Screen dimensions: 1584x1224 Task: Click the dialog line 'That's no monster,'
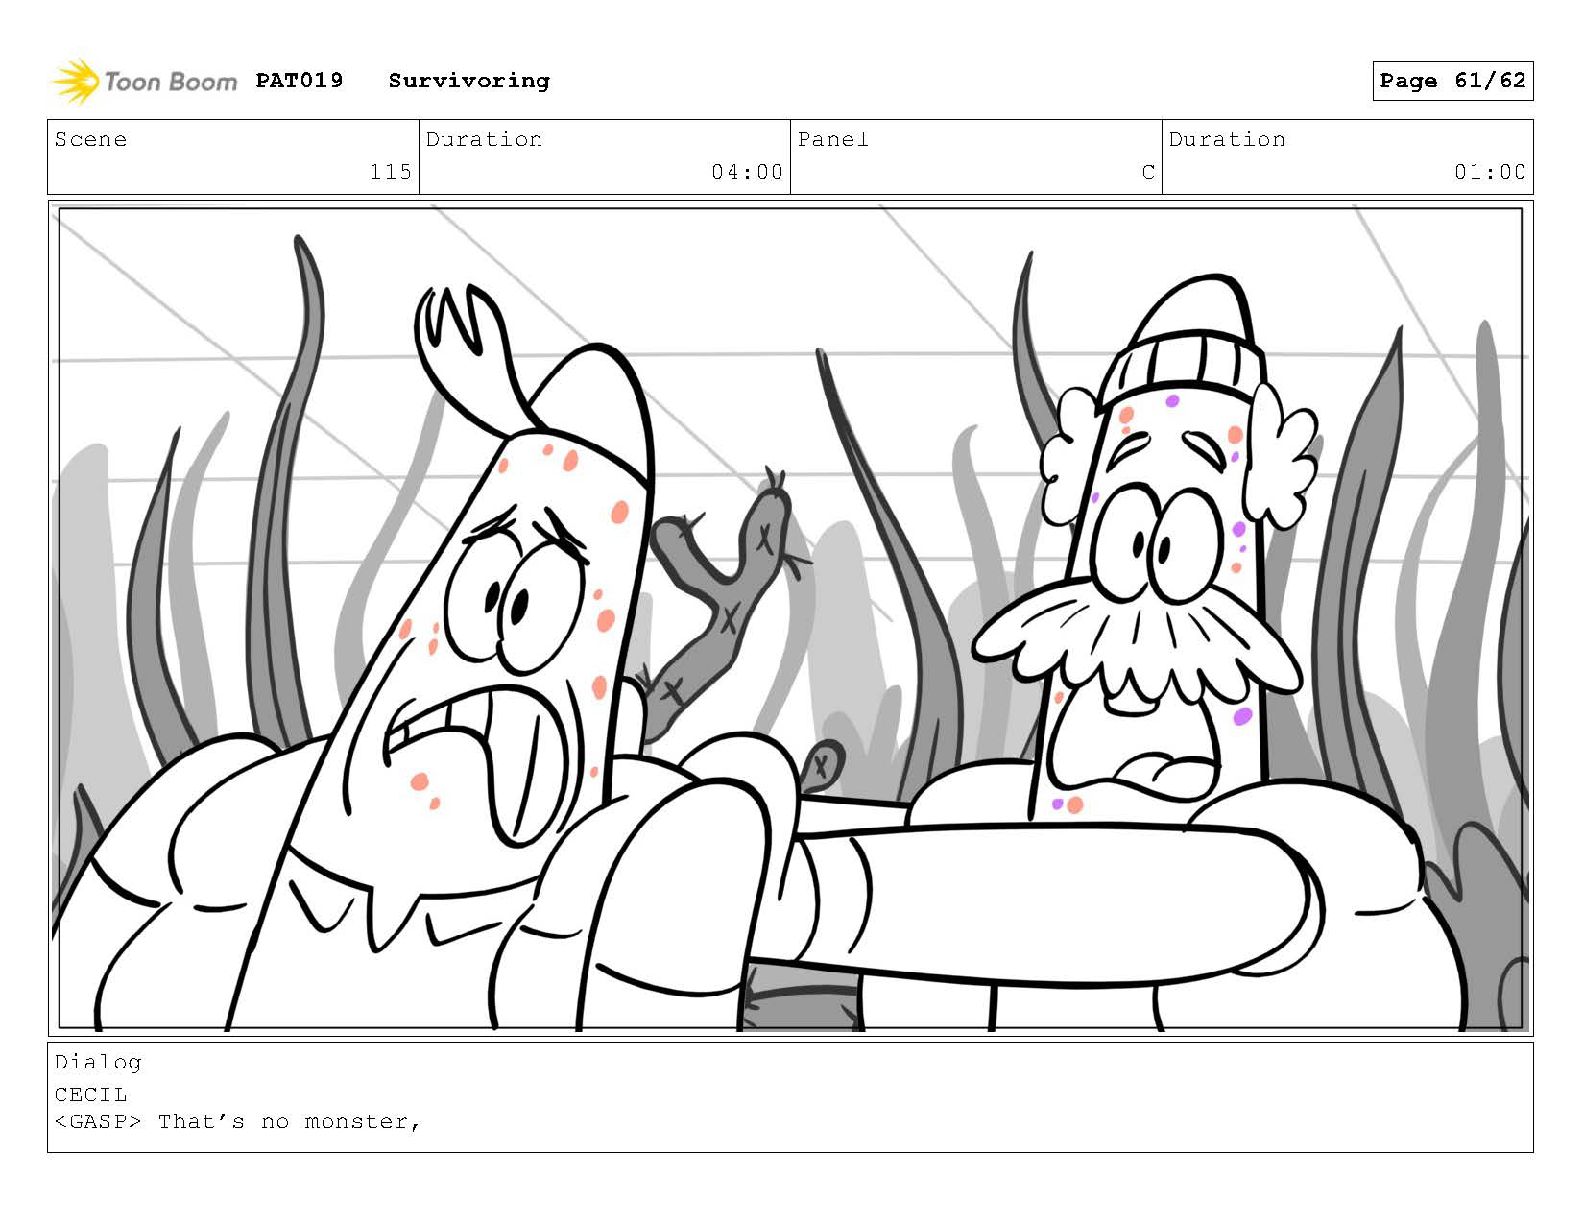(x=290, y=1122)
